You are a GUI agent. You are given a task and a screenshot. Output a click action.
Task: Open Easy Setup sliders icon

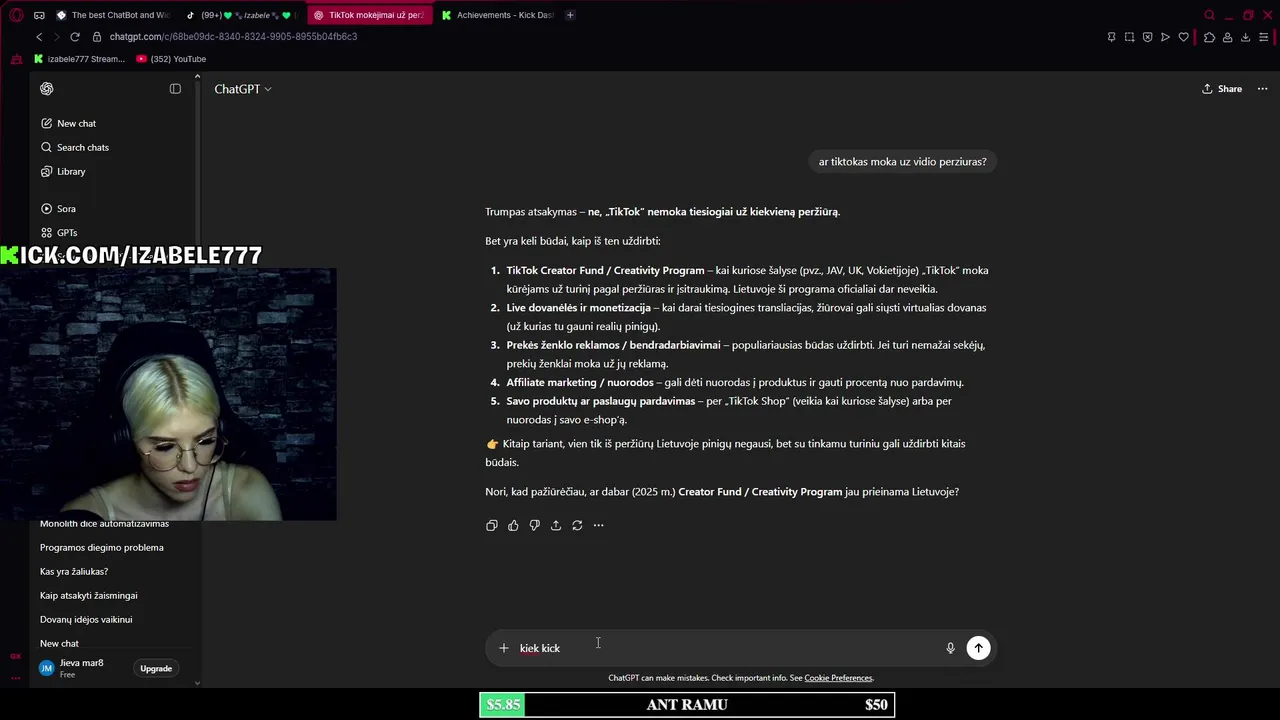pos(1264,37)
